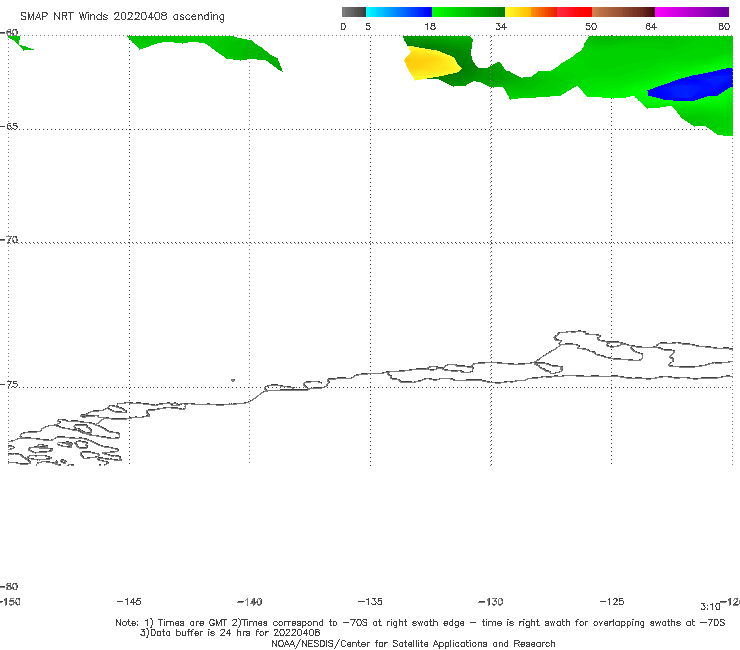Click the '5' color scale label

pyautogui.click(x=368, y=27)
